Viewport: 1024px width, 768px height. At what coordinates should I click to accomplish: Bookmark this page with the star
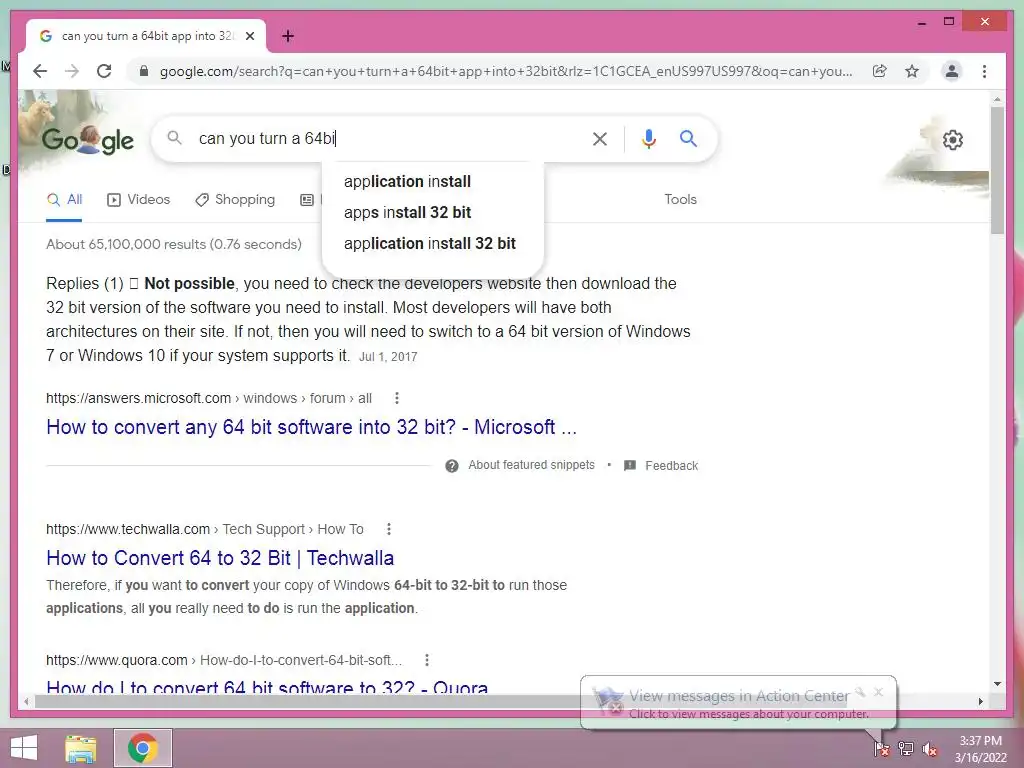[x=912, y=71]
